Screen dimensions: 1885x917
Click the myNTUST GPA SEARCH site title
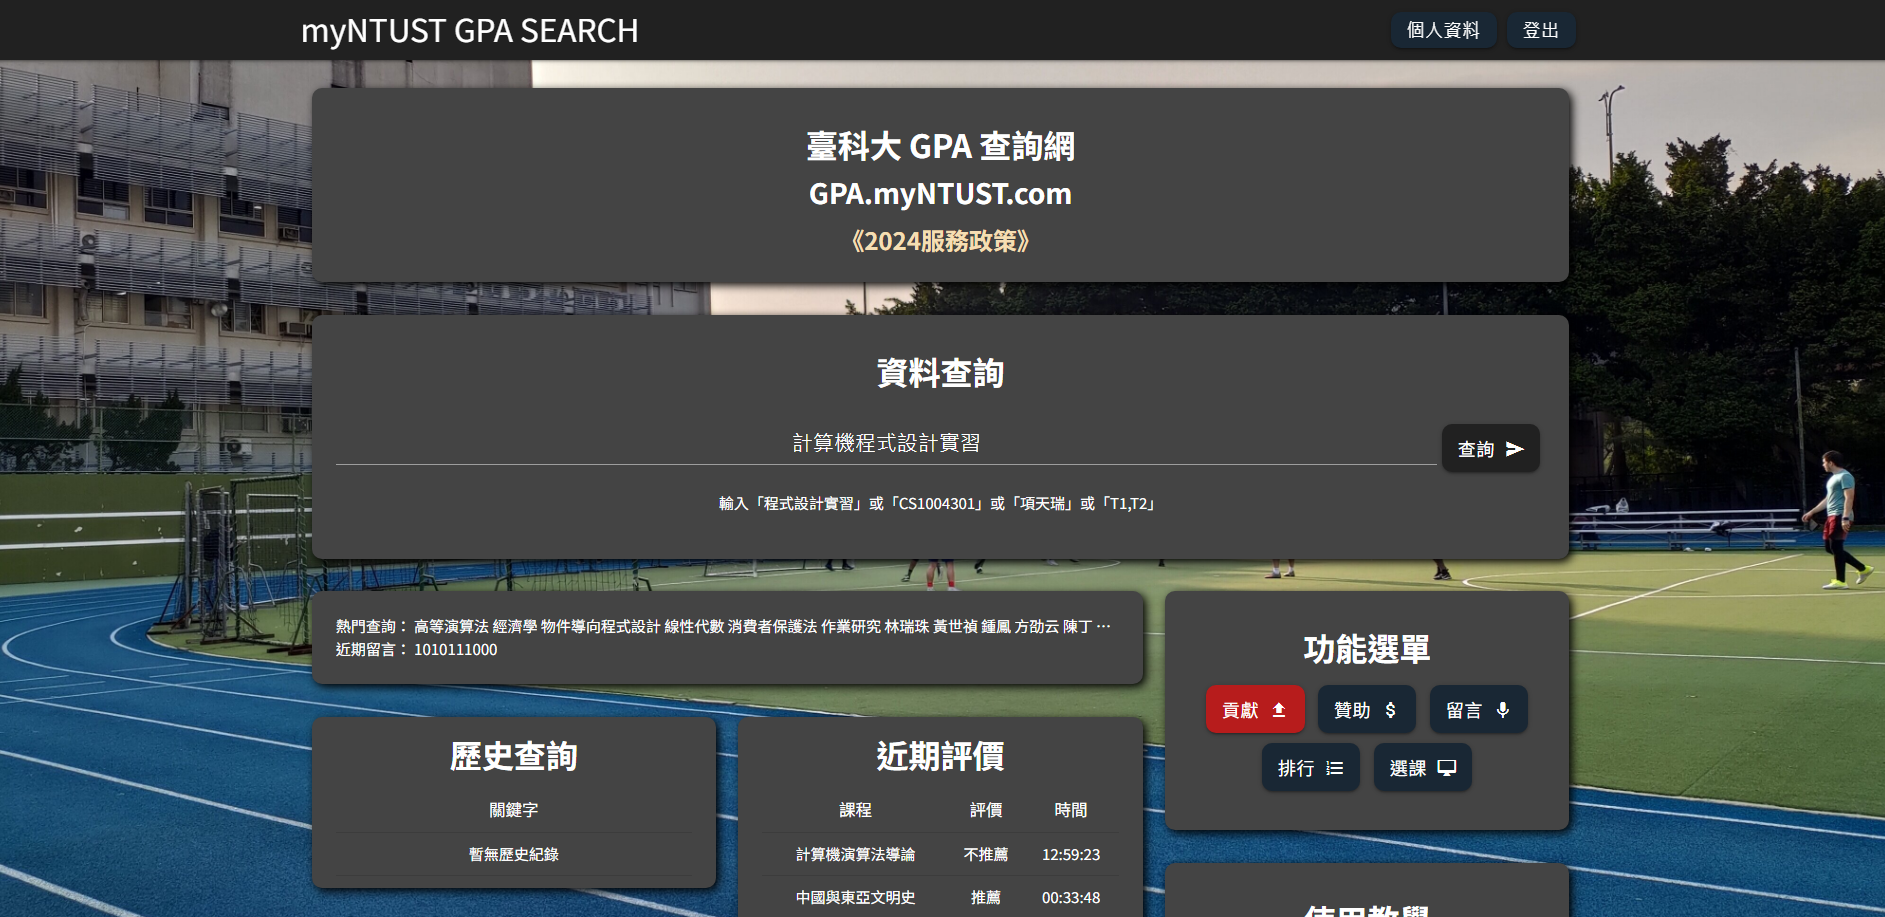point(469,31)
